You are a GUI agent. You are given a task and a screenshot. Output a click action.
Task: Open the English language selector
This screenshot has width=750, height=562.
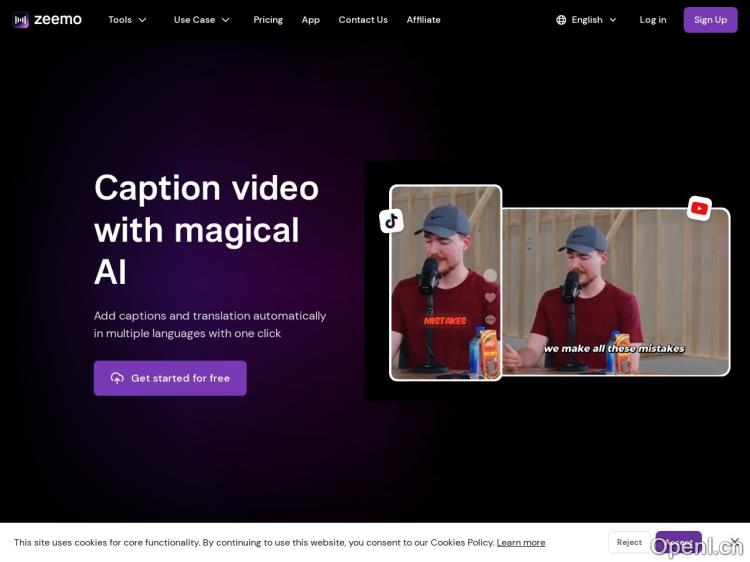coord(587,20)
